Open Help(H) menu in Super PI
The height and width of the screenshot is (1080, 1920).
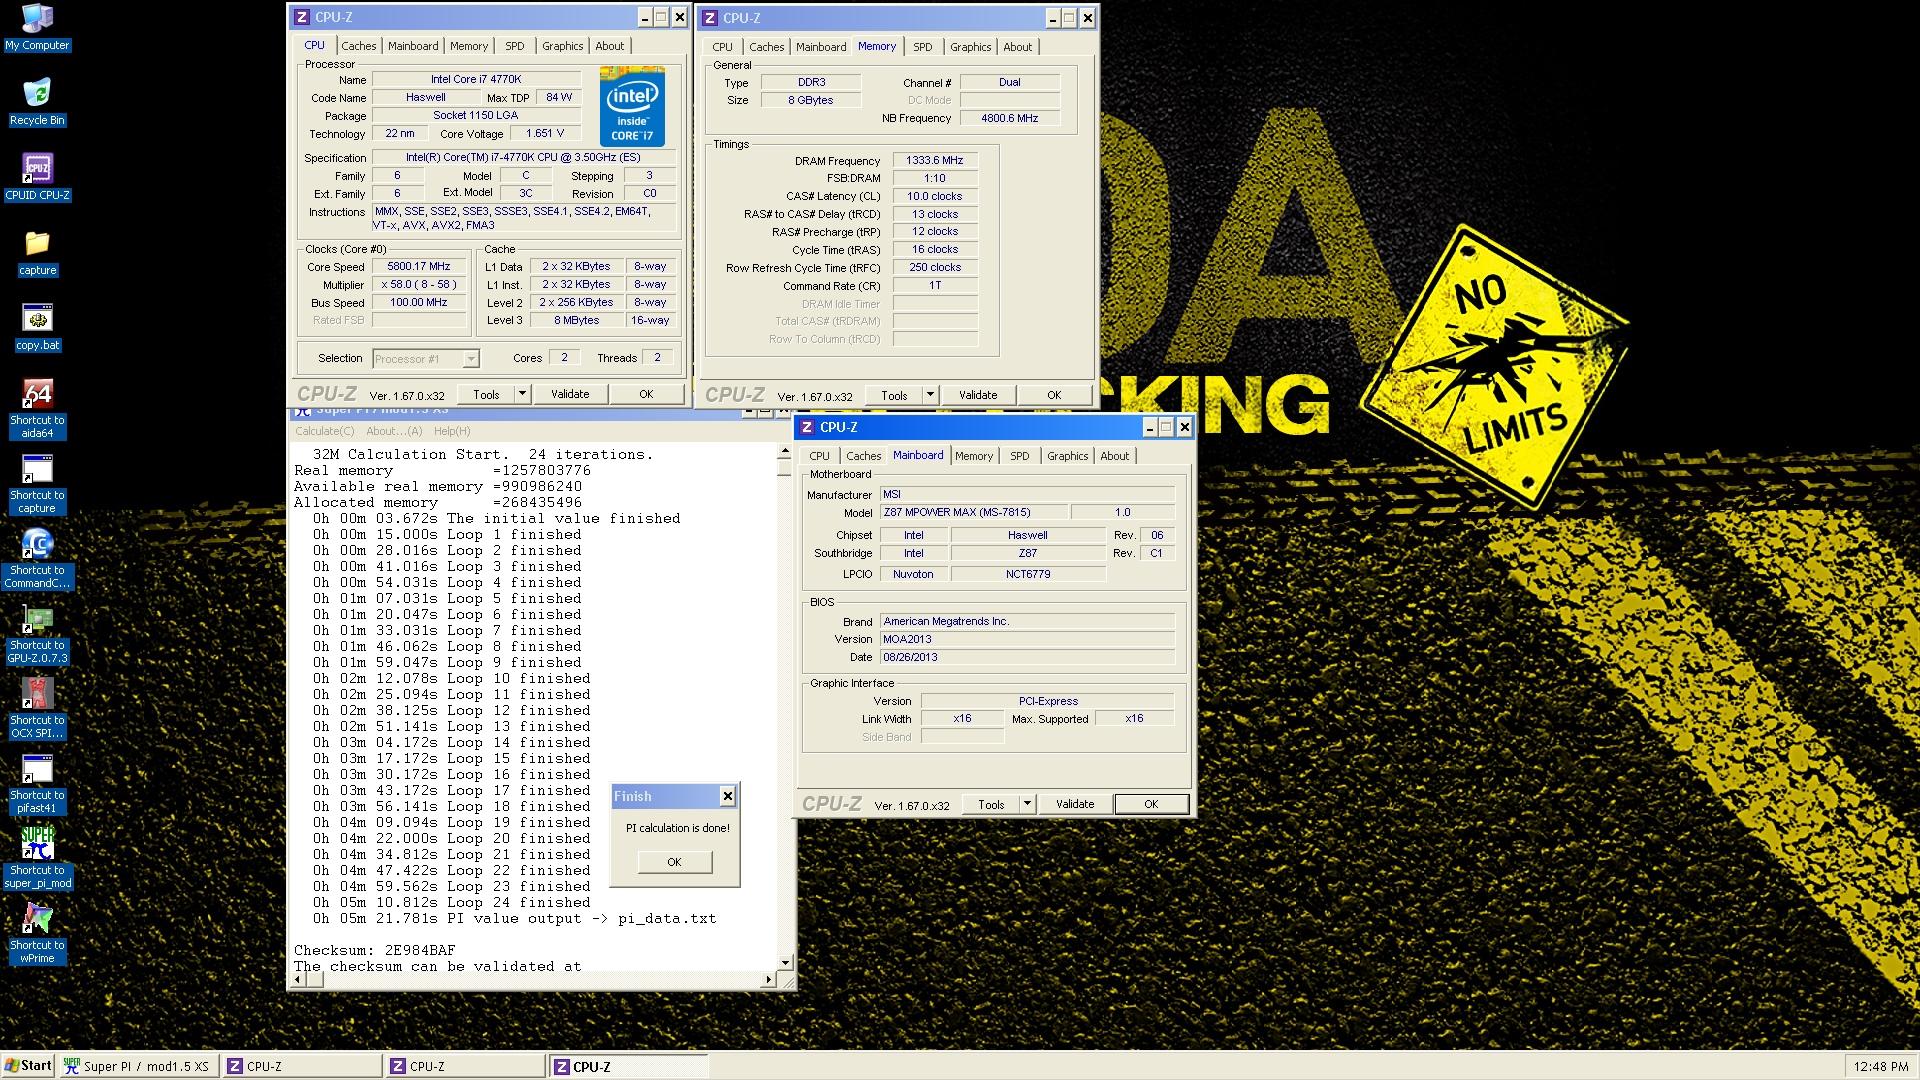click(x=451, y=431)
